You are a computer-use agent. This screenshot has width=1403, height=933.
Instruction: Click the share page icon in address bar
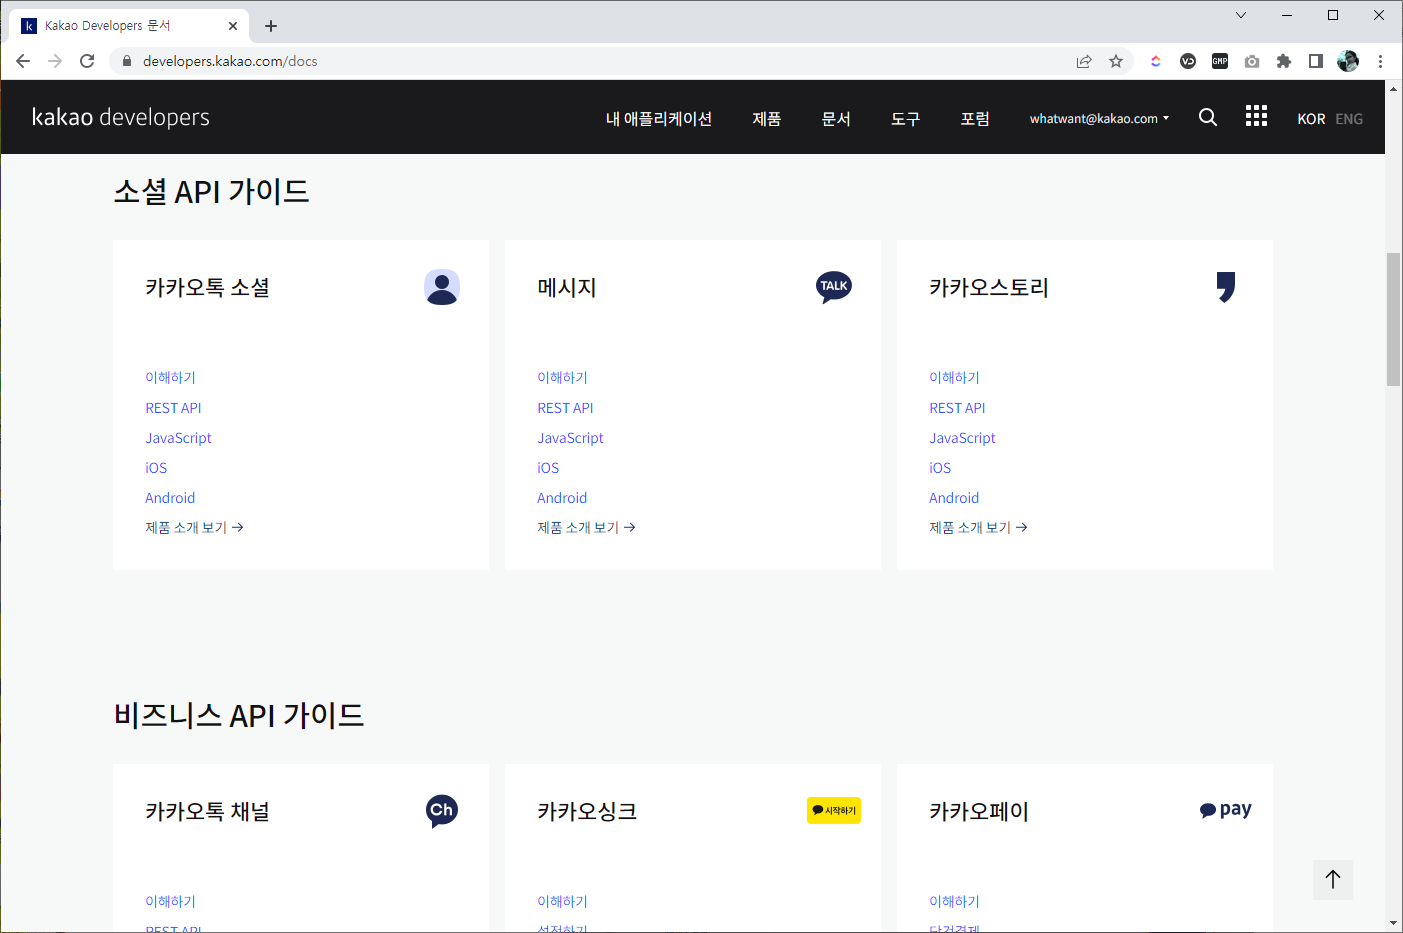[x=1084, y=61]
